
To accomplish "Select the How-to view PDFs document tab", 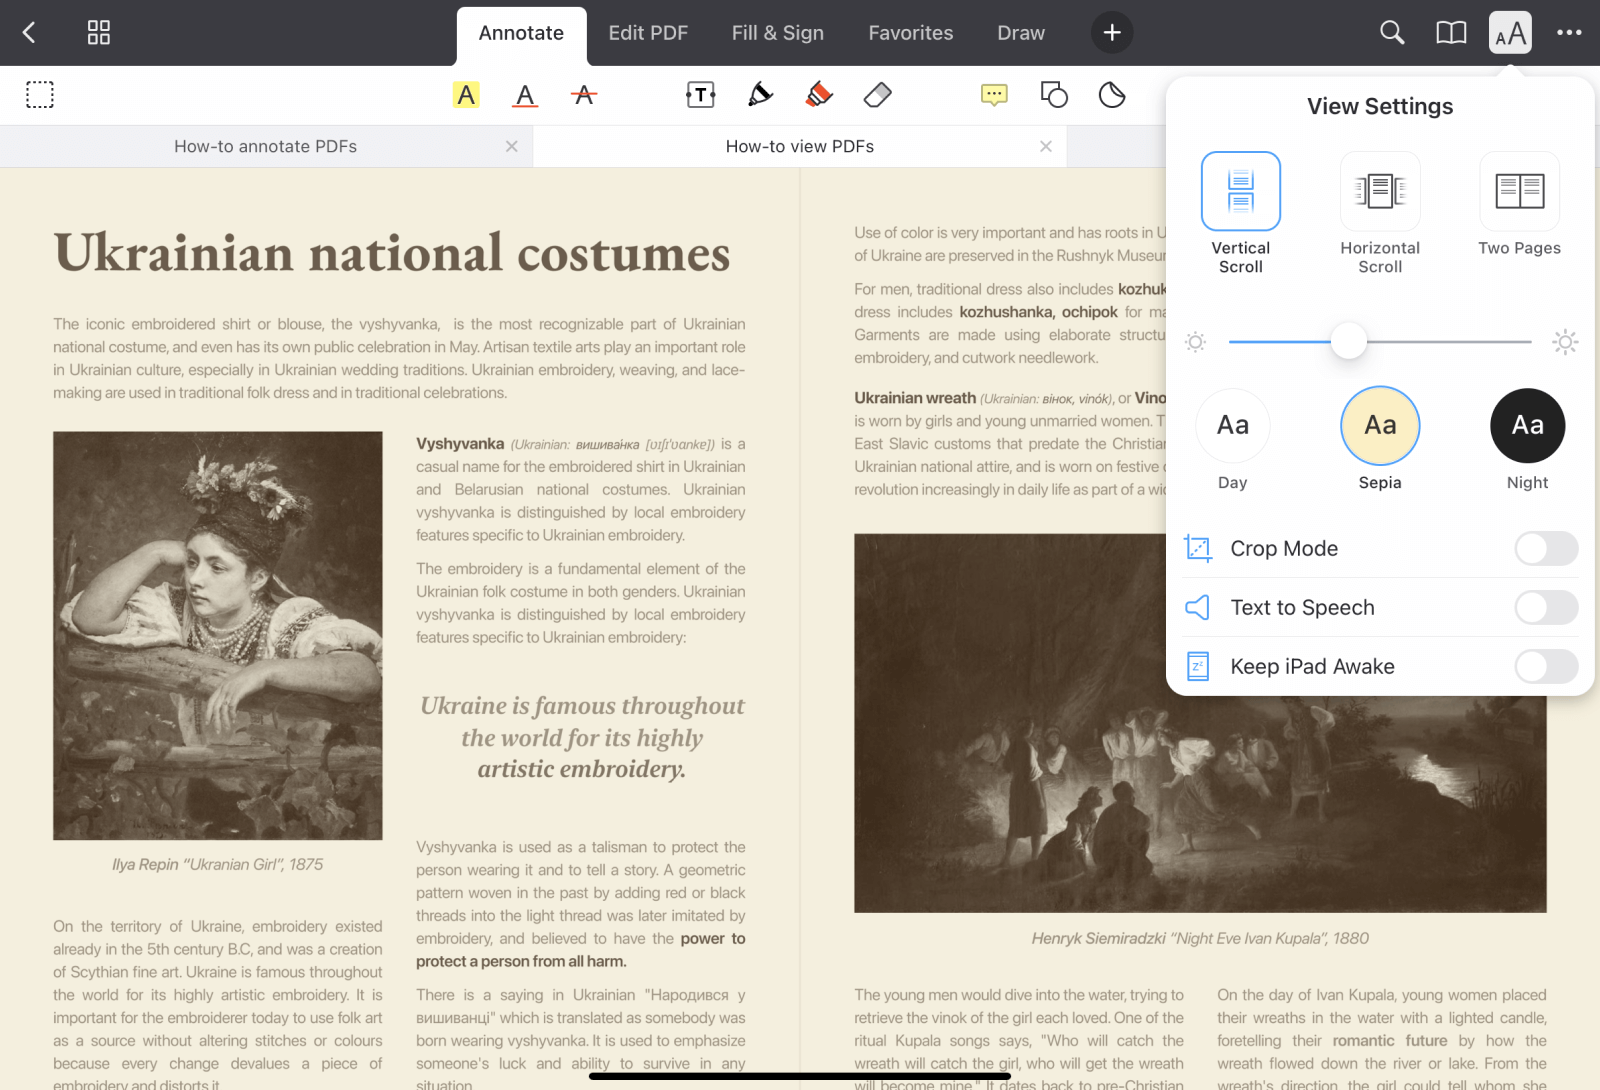I will [800, 146].
